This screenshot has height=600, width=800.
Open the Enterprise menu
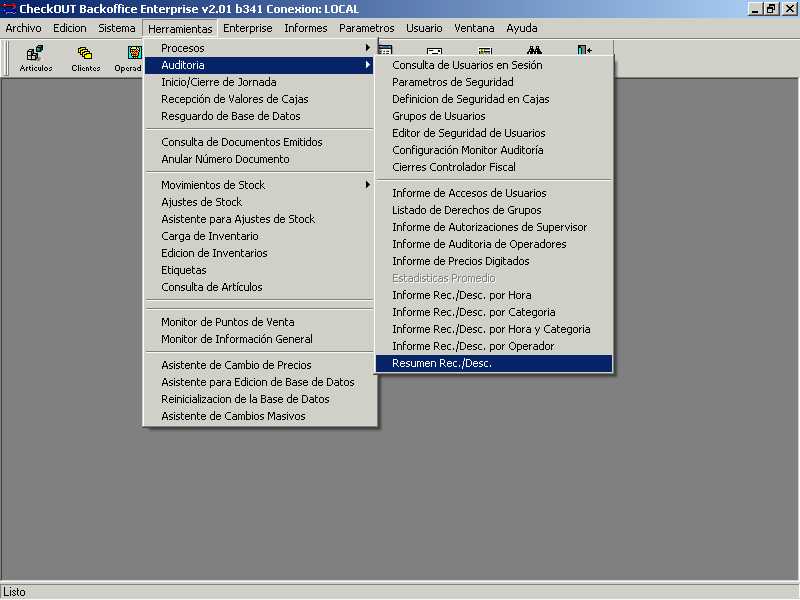(x=247, y=28)
